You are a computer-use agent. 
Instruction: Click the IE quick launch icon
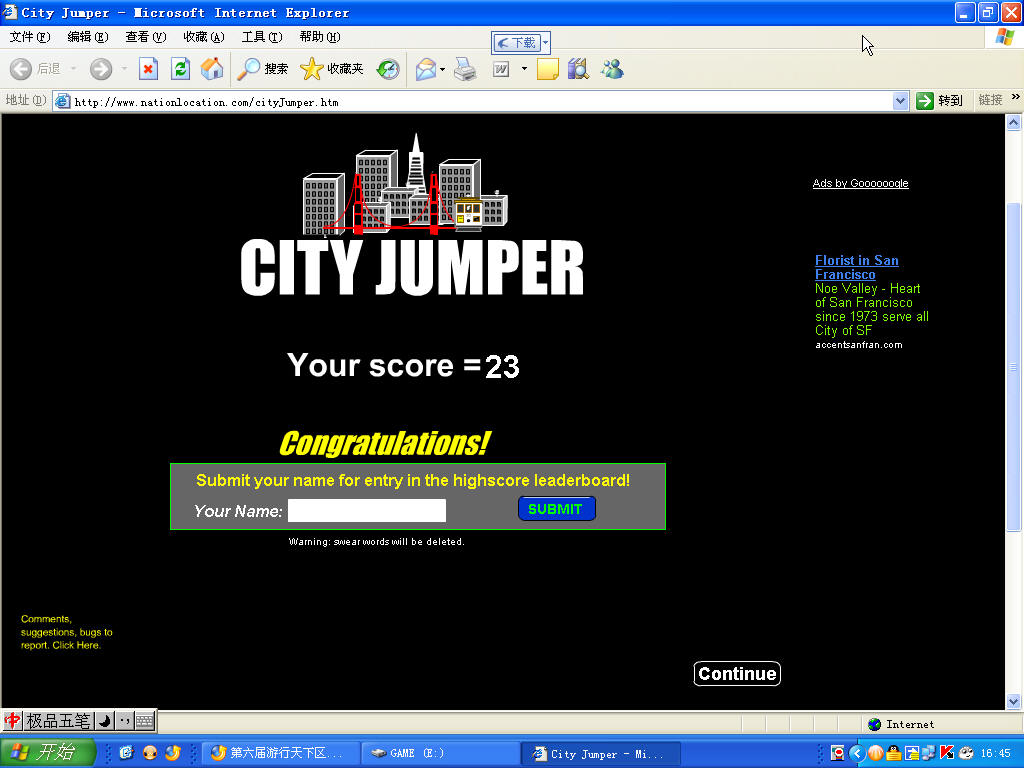tap(127, 753)
